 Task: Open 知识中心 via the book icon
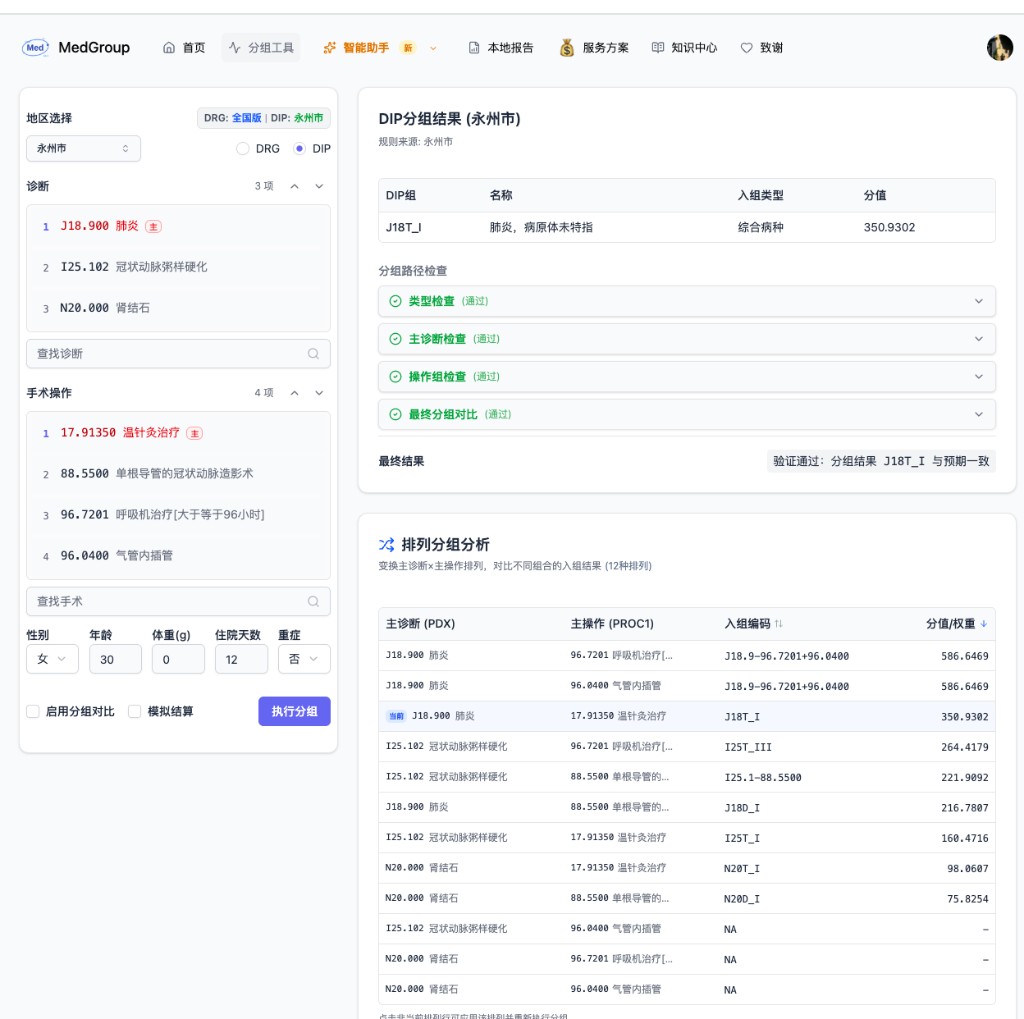coord(656,46)
